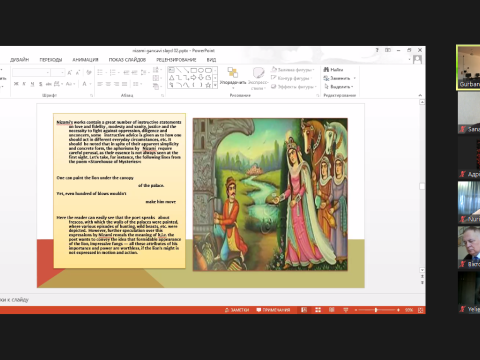Click the font name combo box
The height and width of the screenshot is (360, 480).
pos(31,72)
